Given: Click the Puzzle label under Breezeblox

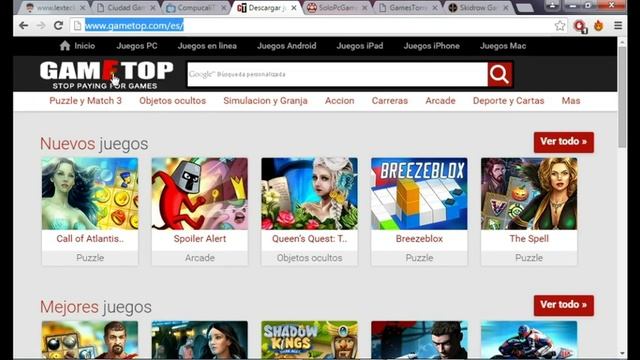Looking at the screenshot, I should point(419,258).
